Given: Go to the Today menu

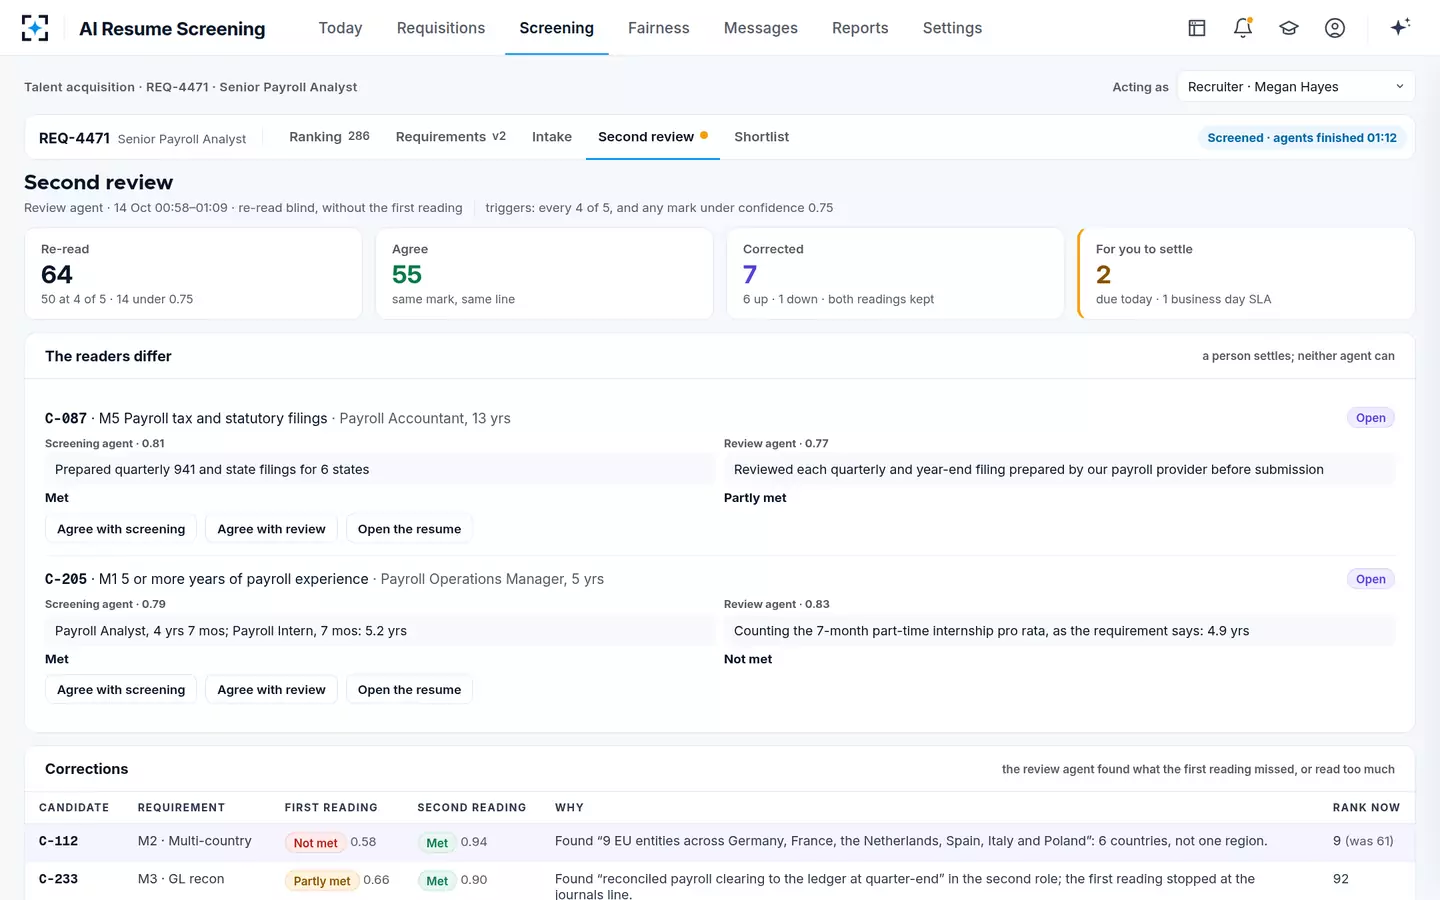Looking at the screenshot, I should pyautogui.click(x=340, y=28).
